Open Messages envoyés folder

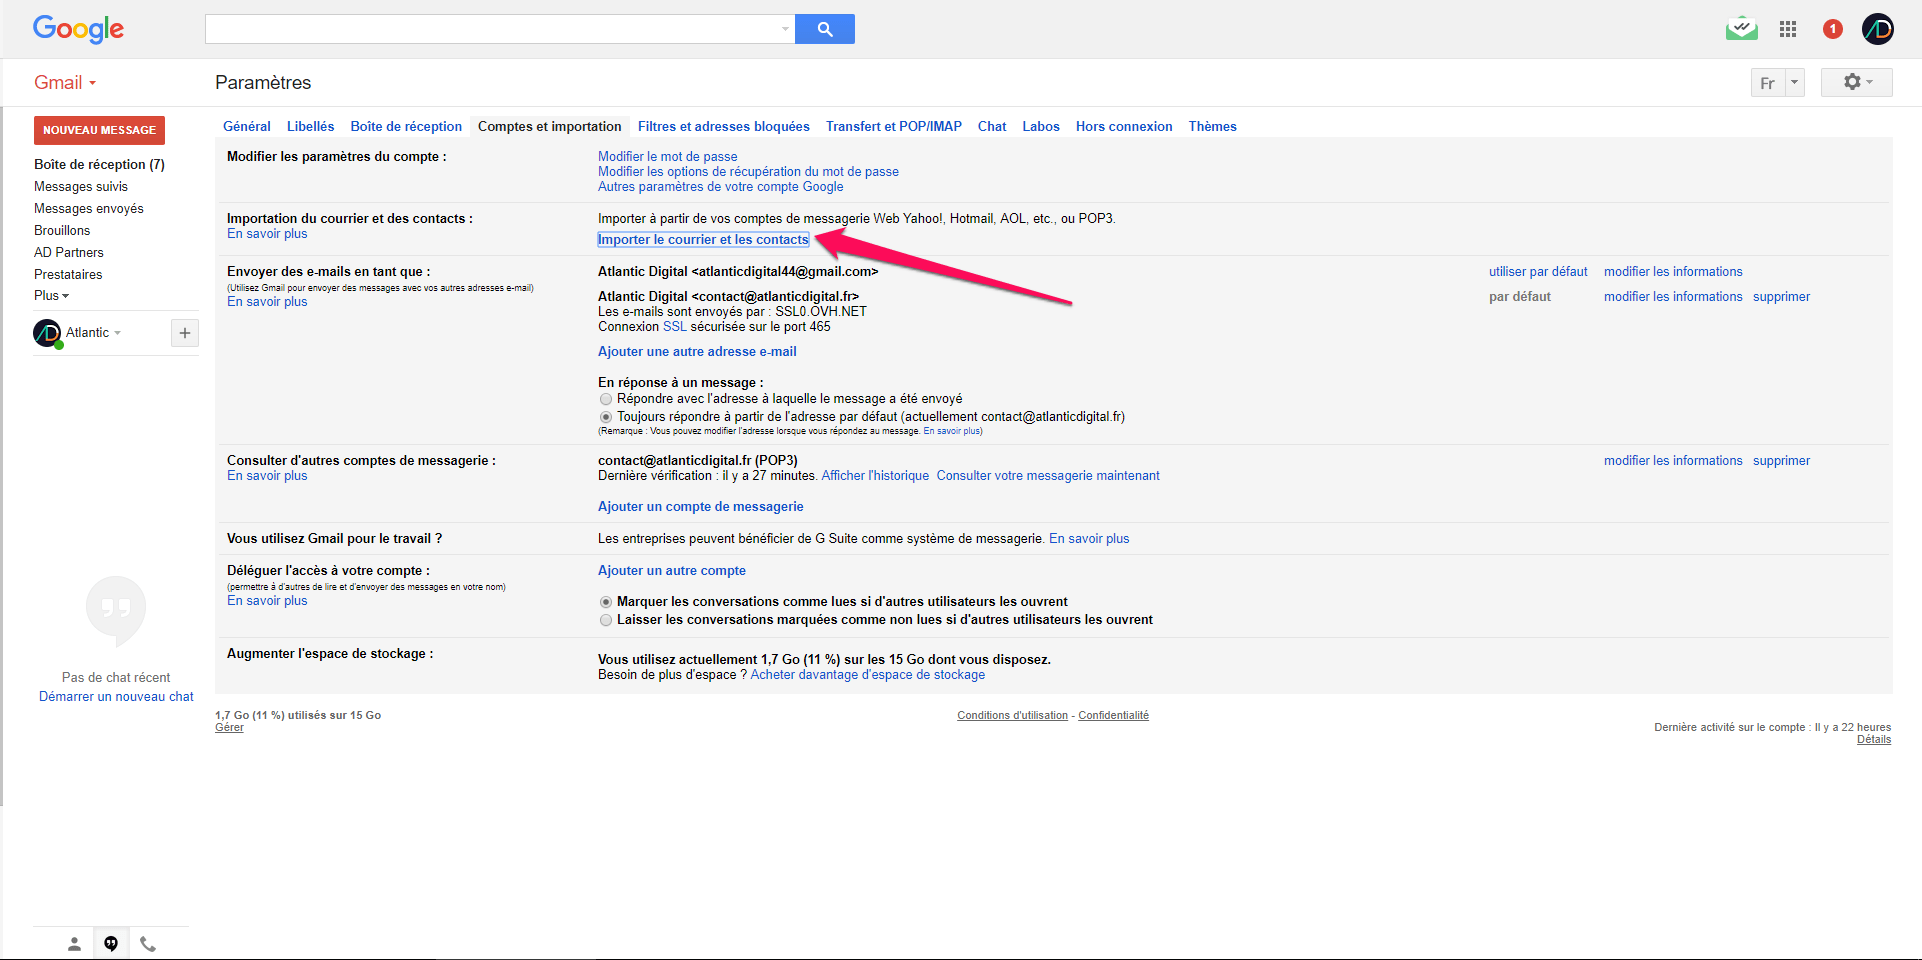(x=89, y=208)
